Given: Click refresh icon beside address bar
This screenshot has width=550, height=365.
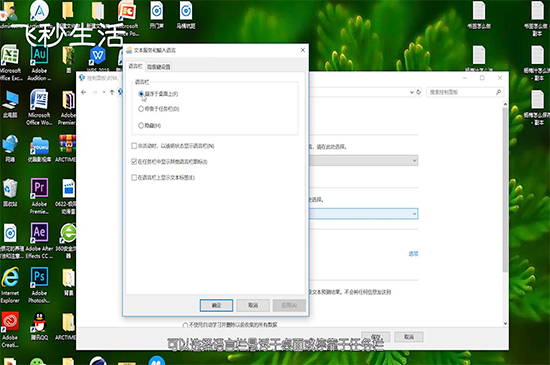Looking at the screenshot, I should [418, 92].
